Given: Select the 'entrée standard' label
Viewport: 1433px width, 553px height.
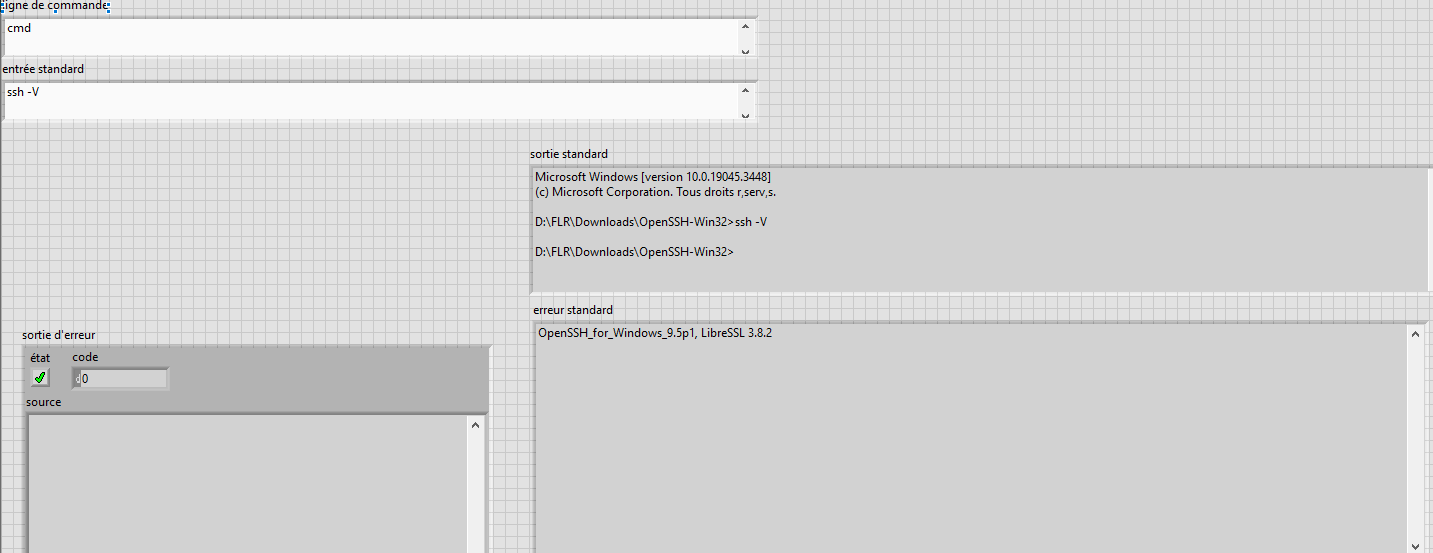Looking at the screenshot, I should [44, 69].
